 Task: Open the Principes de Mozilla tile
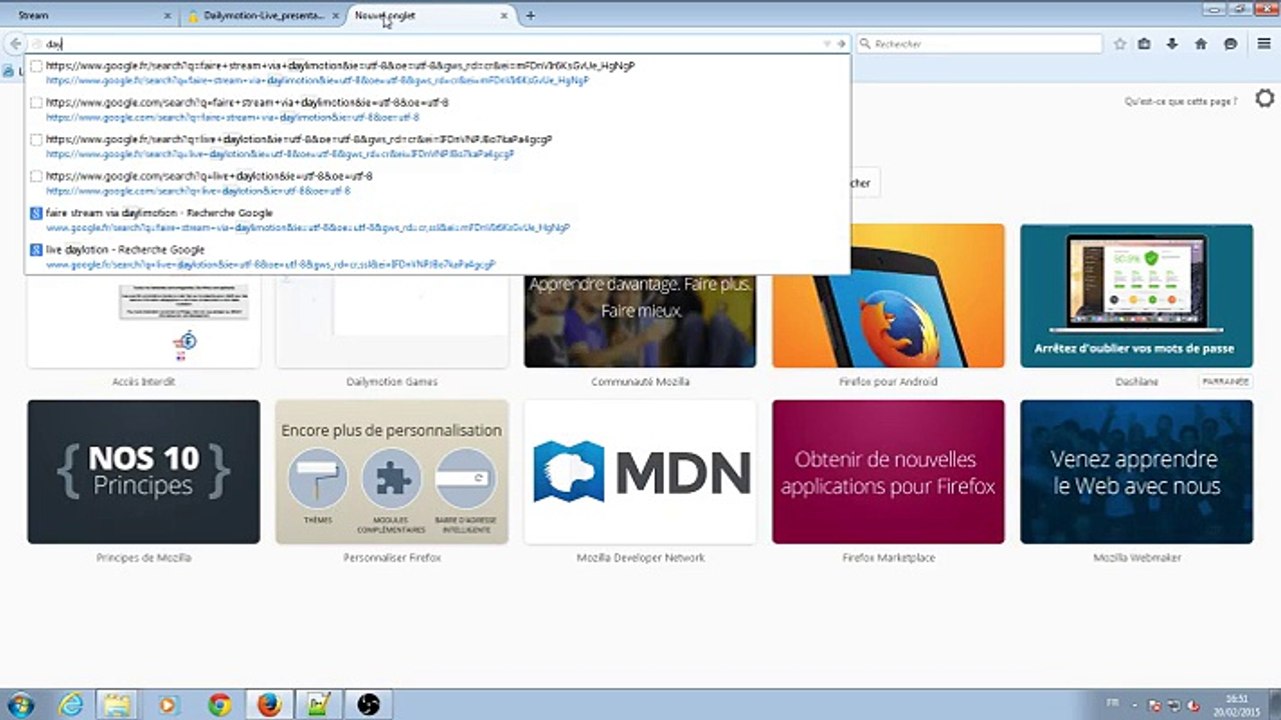coord(143,472)
